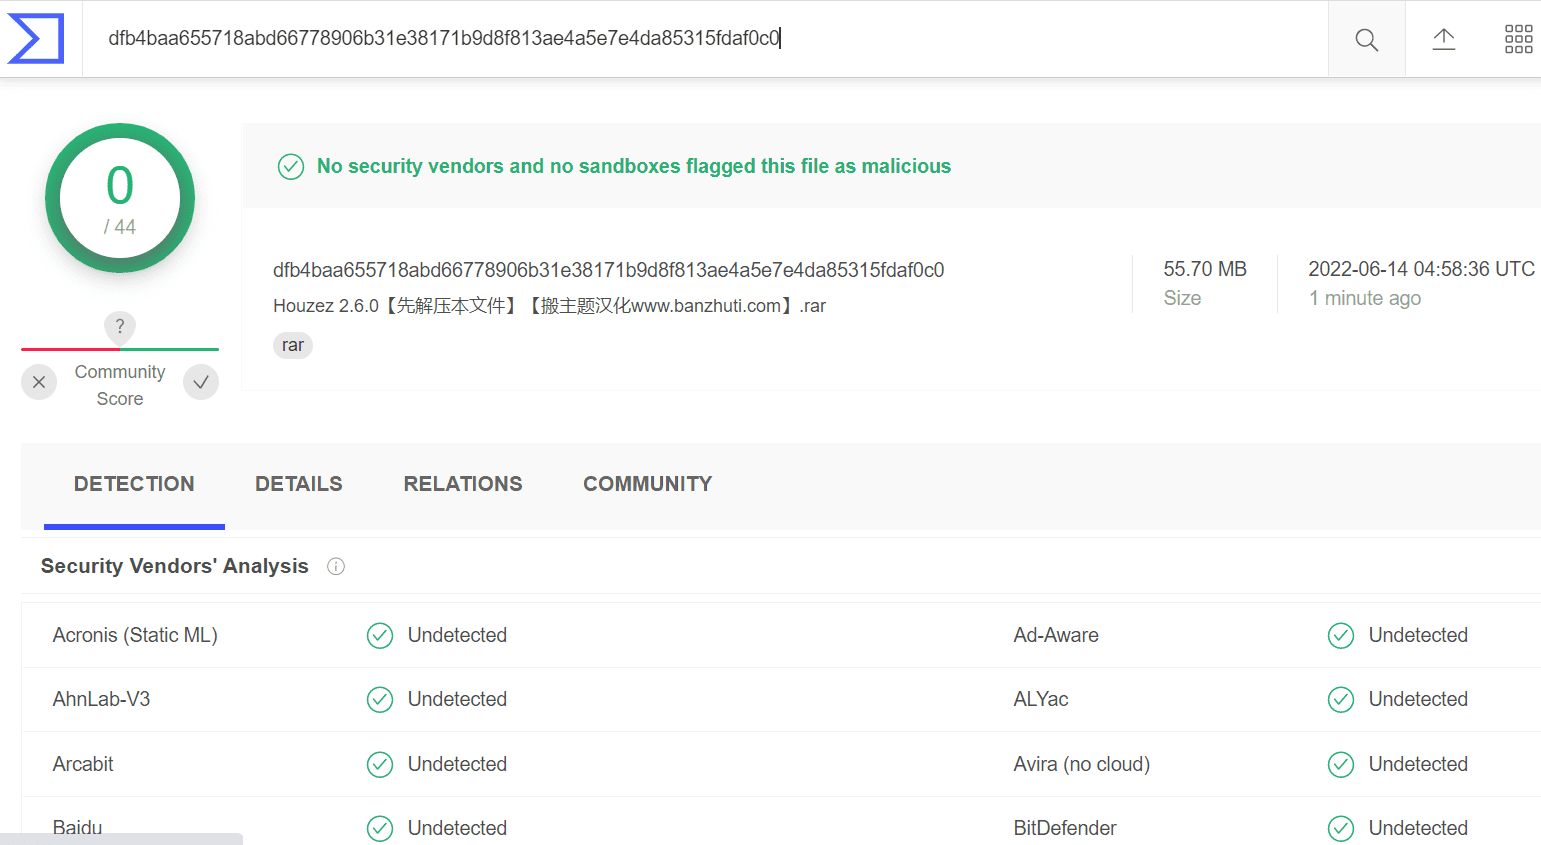Click the green check icon in banner
Image resolution: width=1541 pixels, height=845 pixels.
(x=291, y=167)
